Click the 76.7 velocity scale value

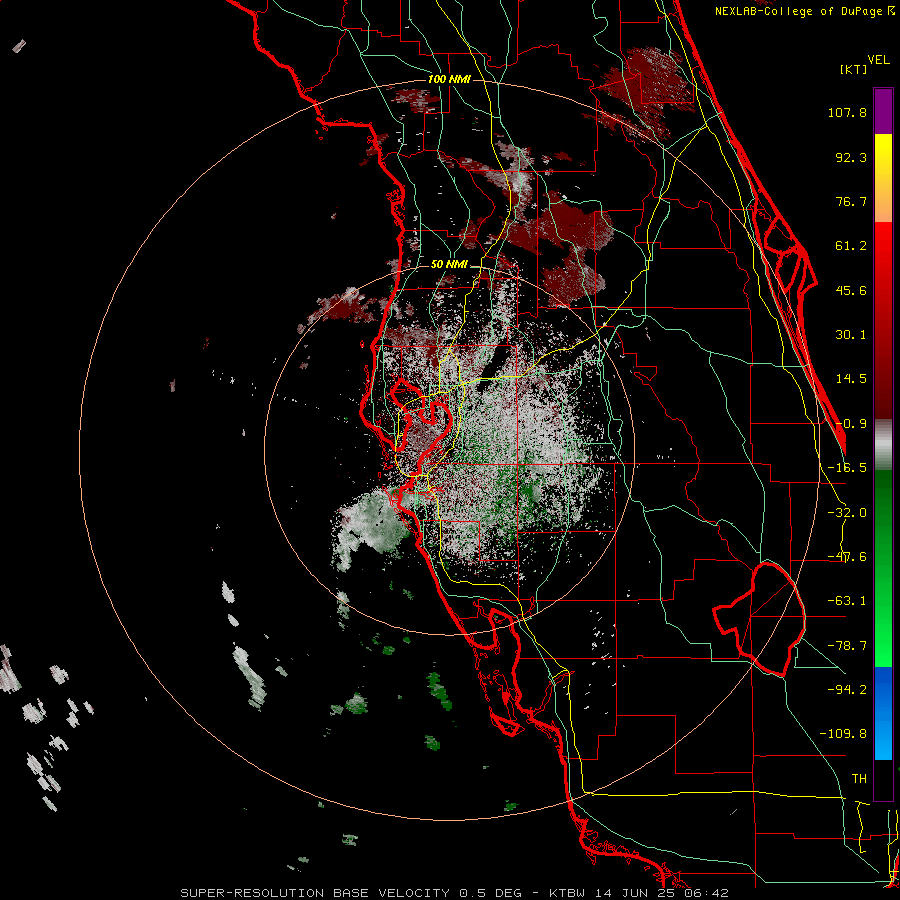tap(851, 201)
